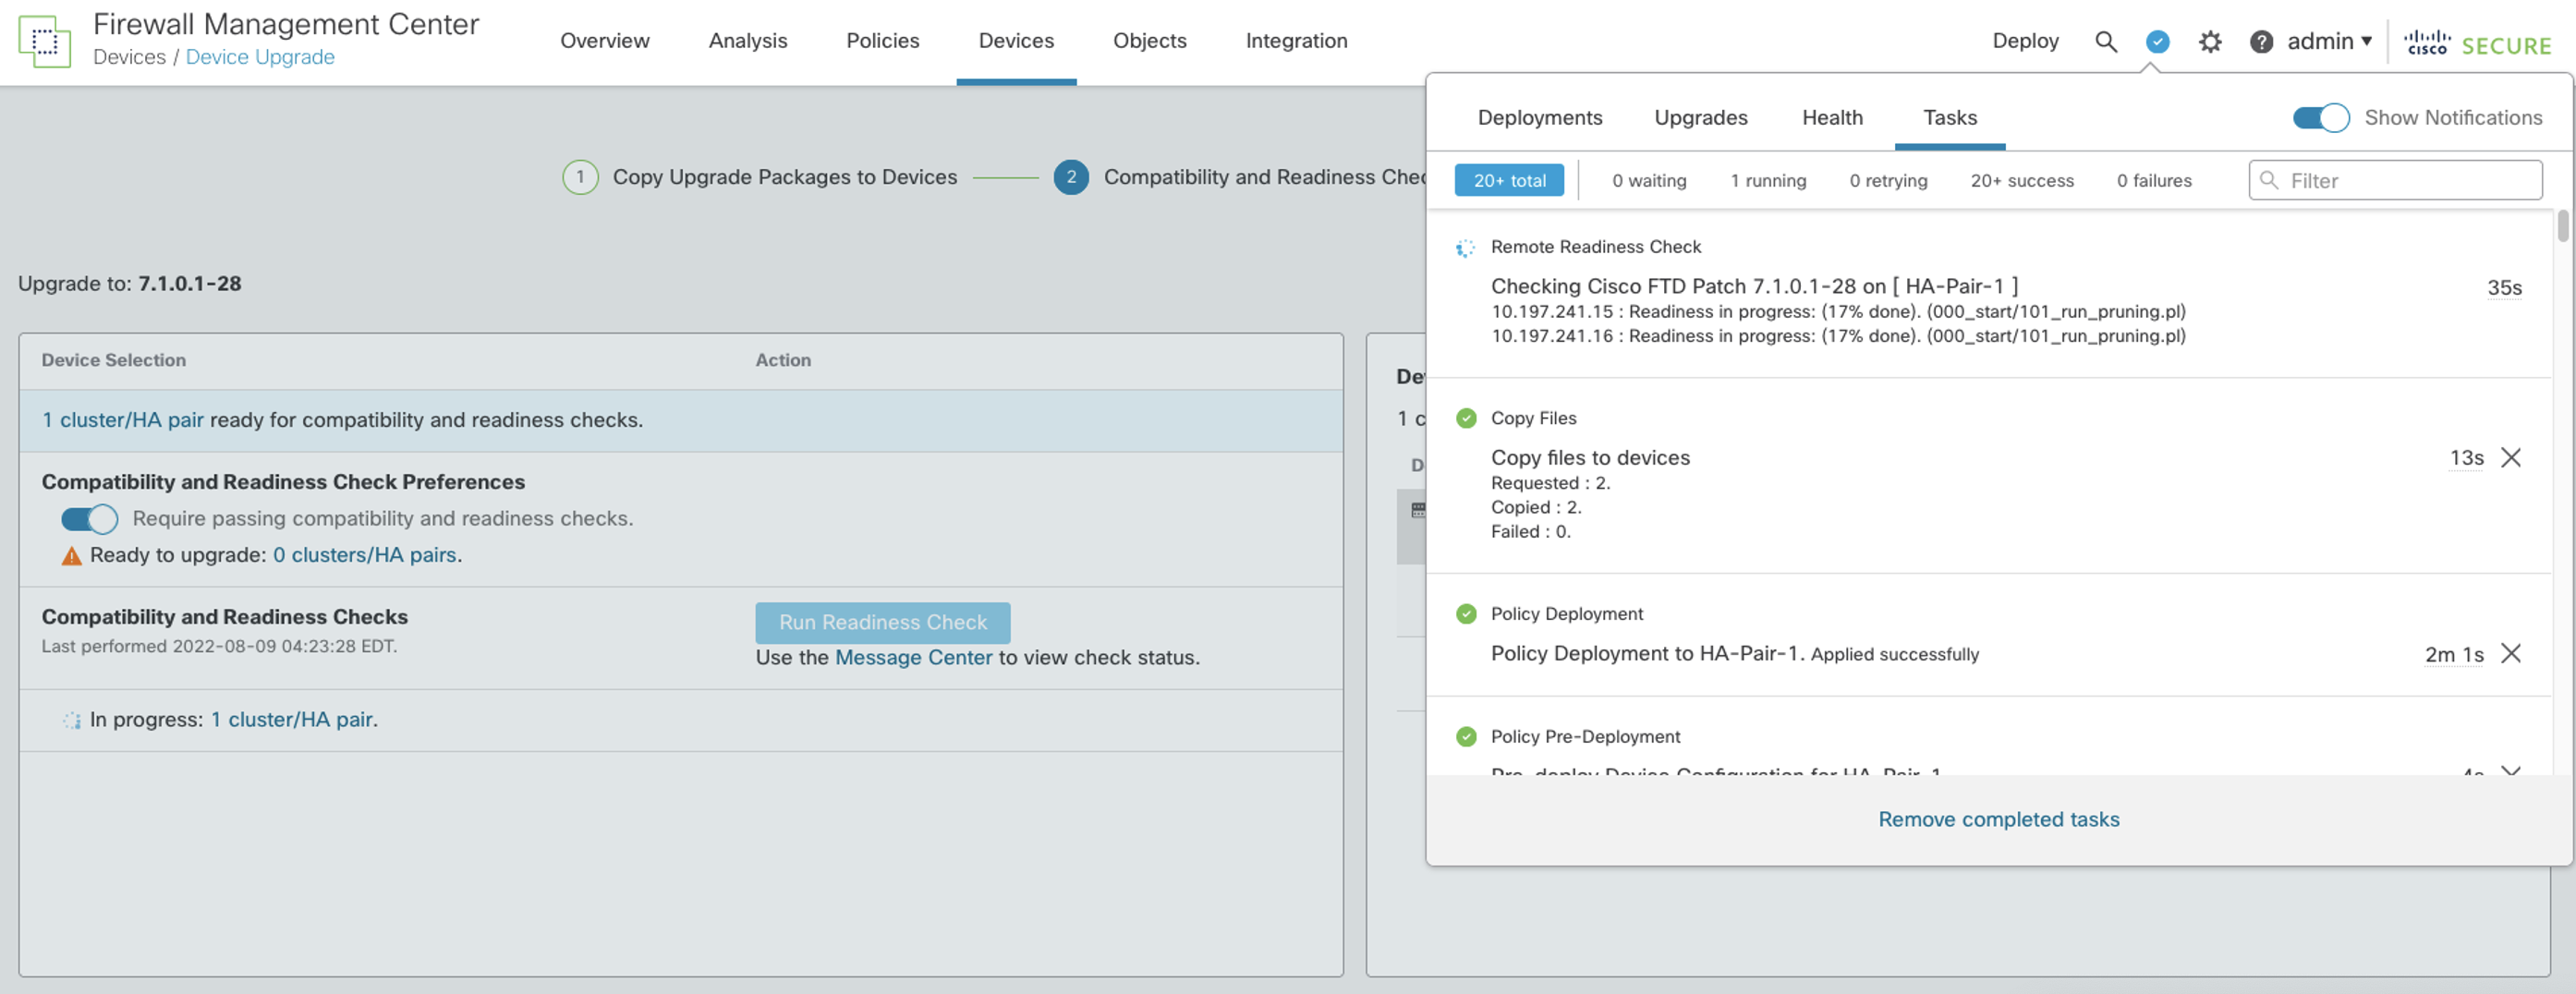Screen dimensions: 2576x994
Task: Open the Devices menu
Action: pyautogui.click(x=1016, y=41)
